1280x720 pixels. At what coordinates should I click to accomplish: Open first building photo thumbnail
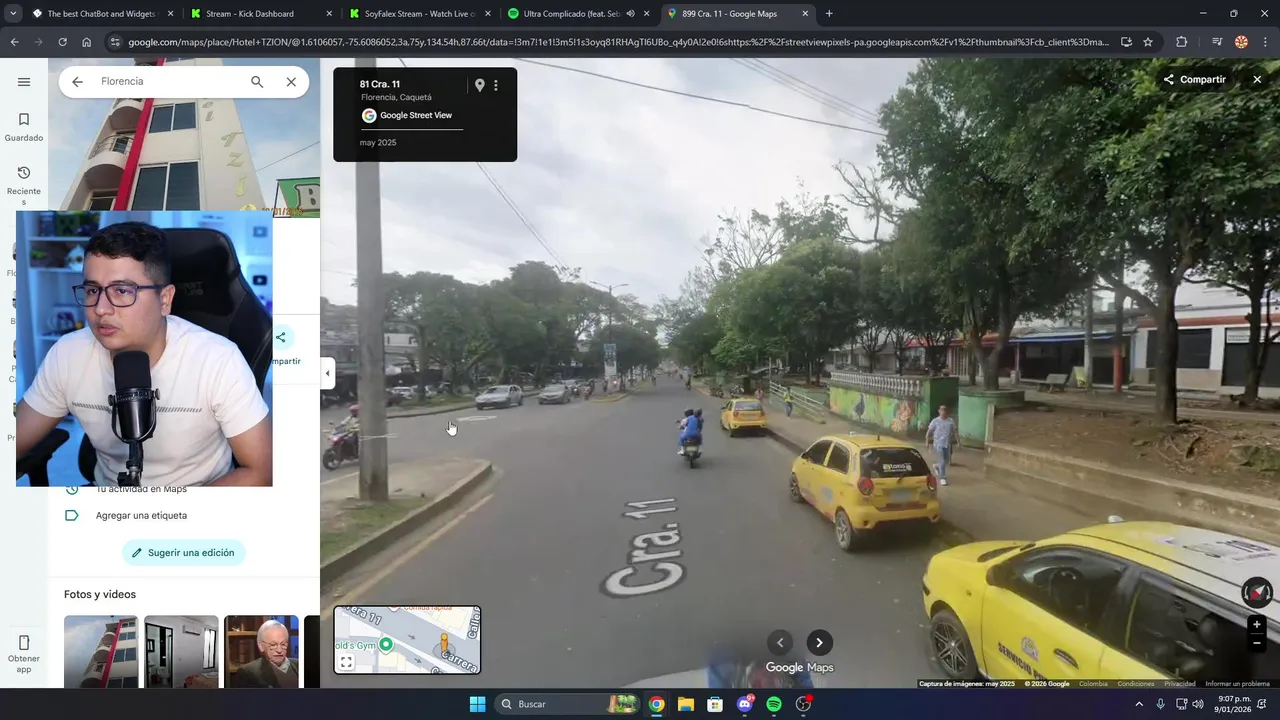pyautogui.click(x=101, y=652)
